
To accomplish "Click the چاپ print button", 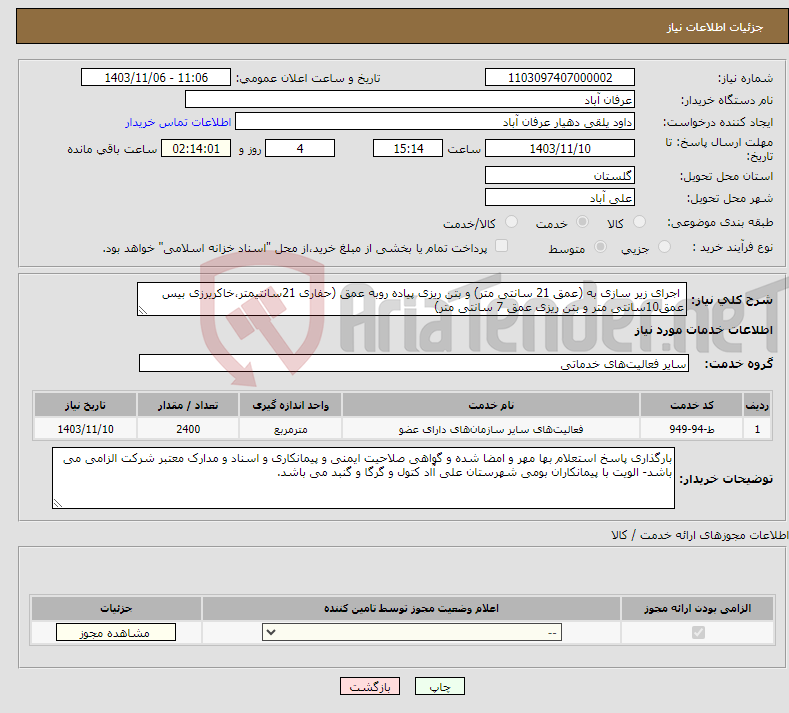I will pyautogui.click(x=440, y=686).
